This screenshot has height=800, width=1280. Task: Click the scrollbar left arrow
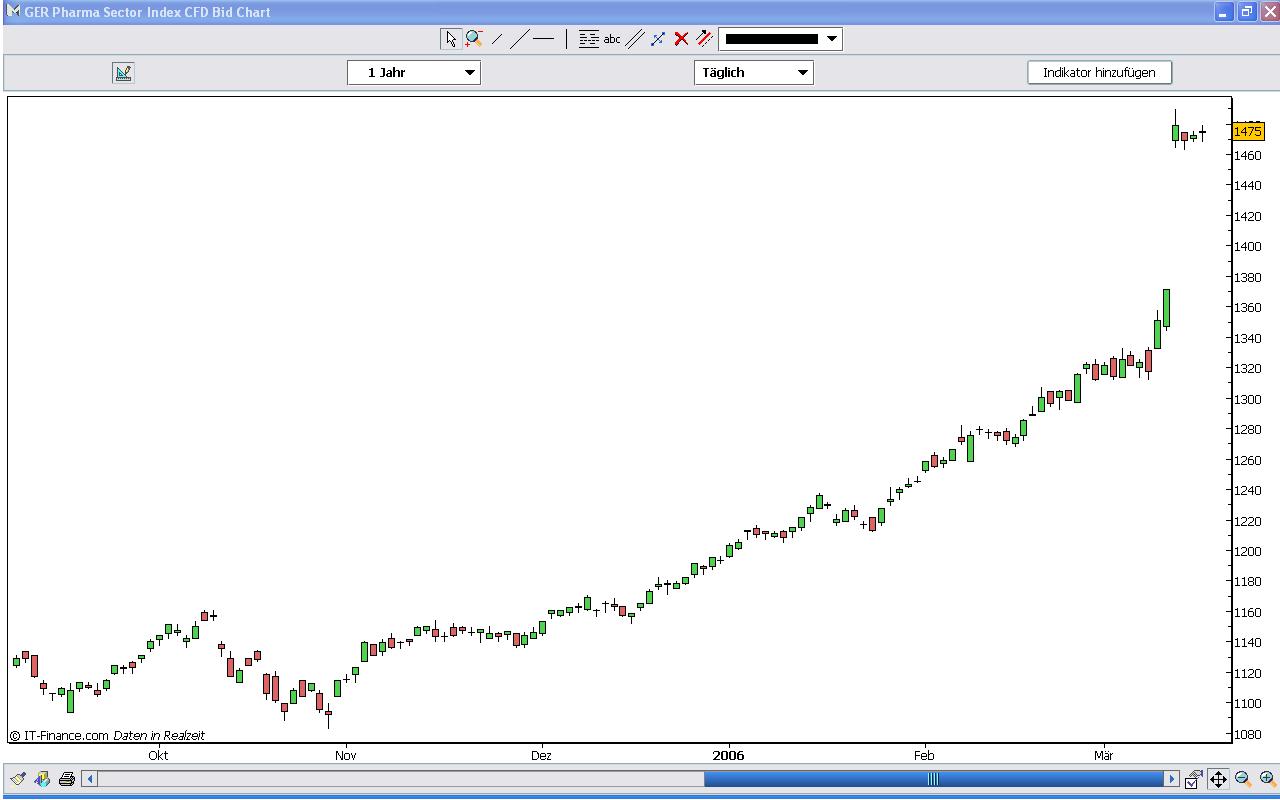pos(90,779)
